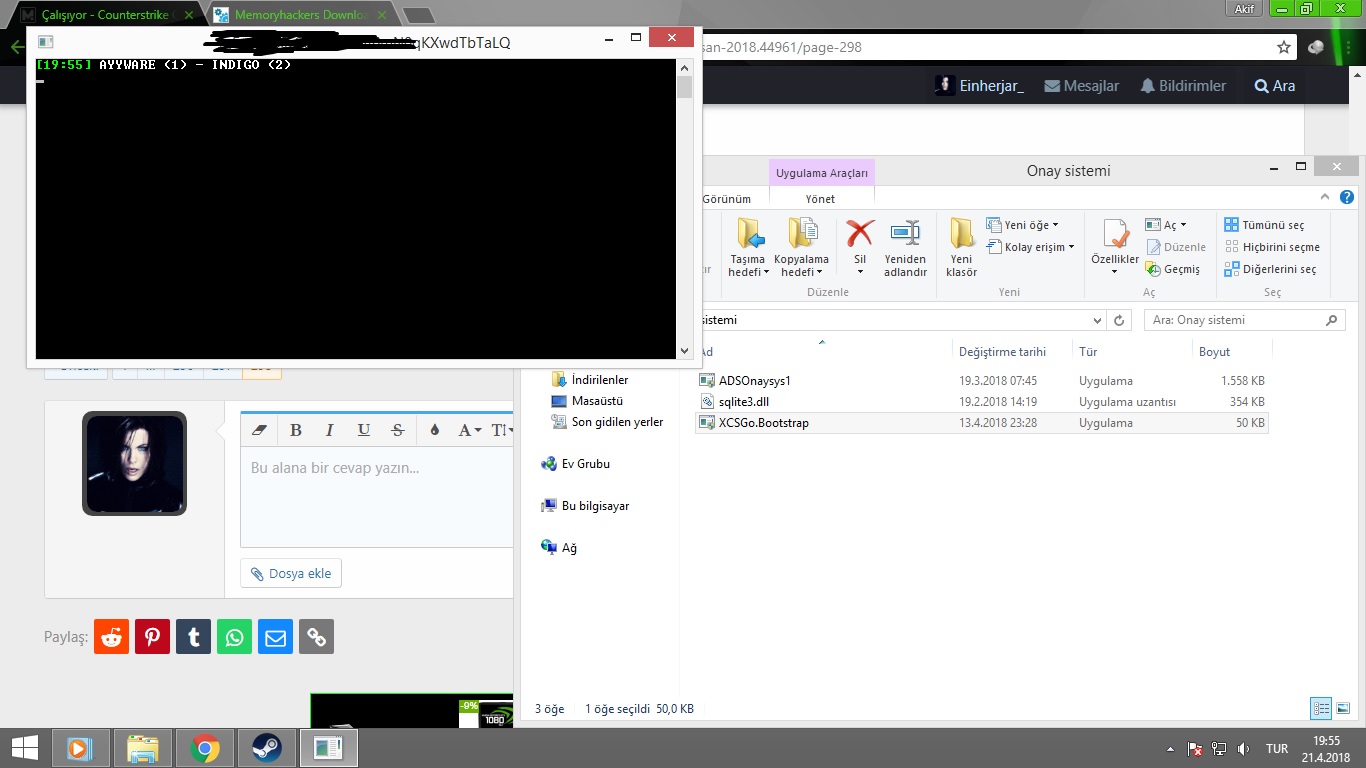
Task: Expand the address bar history dropdown
Action: 1098,321
